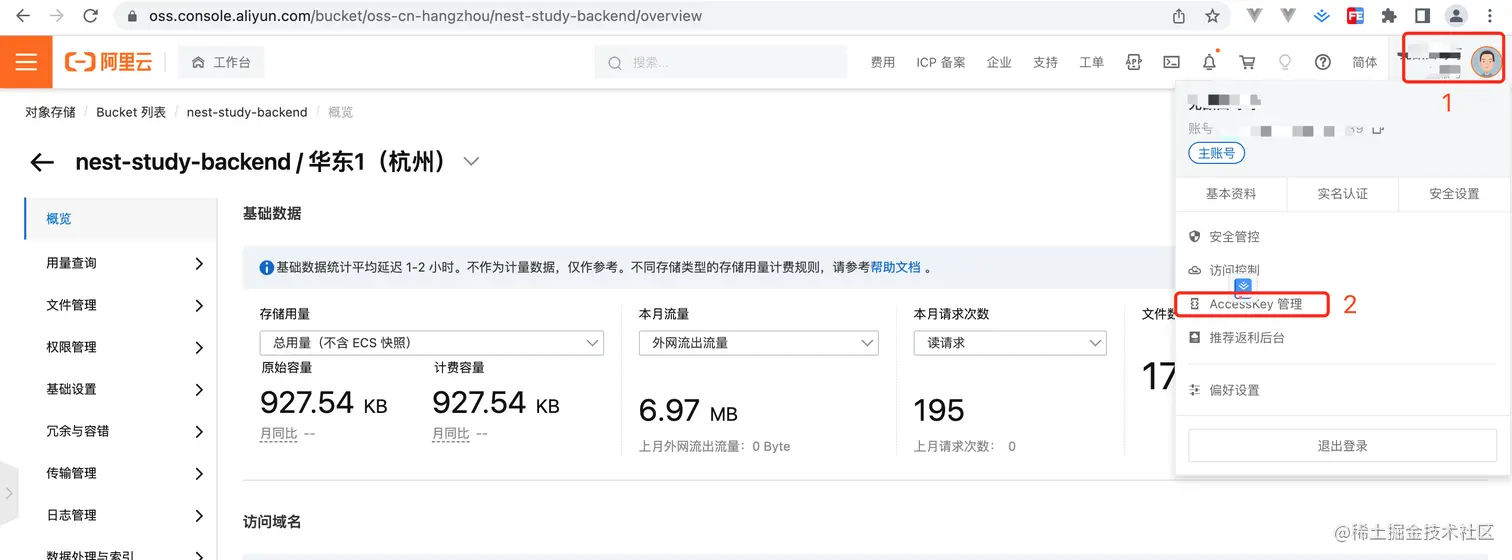Open the APP download icon
This screenshot has width=1512, height=560.
1133,62
